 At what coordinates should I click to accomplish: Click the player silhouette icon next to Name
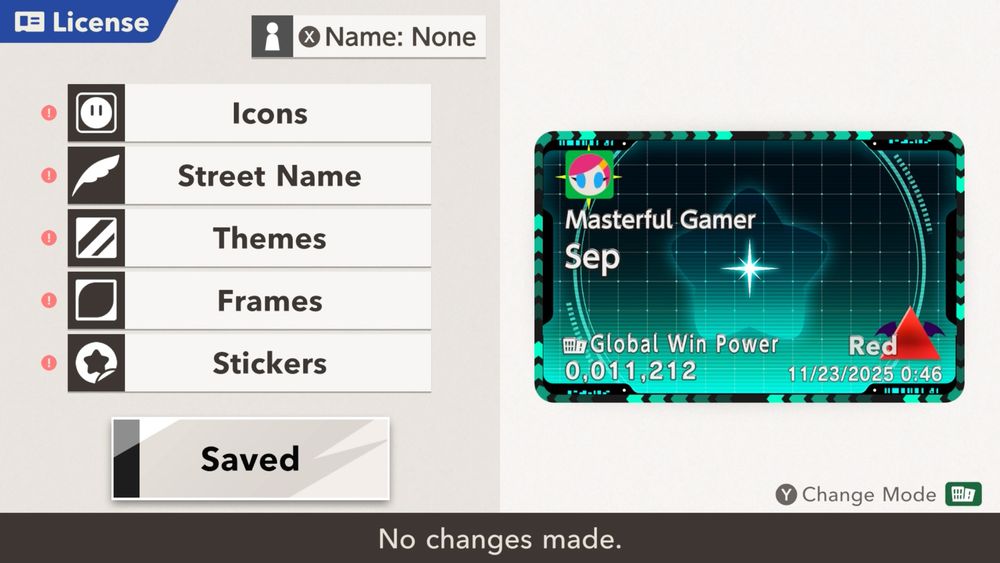pos(272,36)
